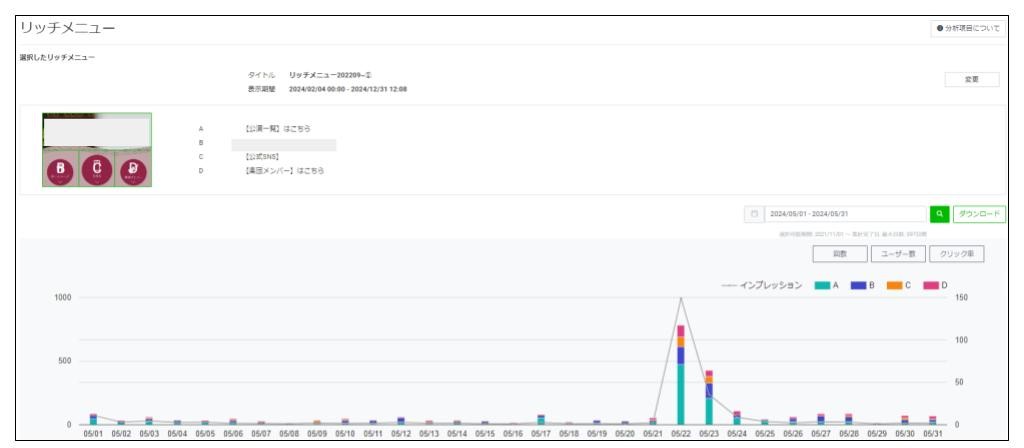1024x448 pixels.
Task: Open the date range input field
Action: [x=845, y=214]
